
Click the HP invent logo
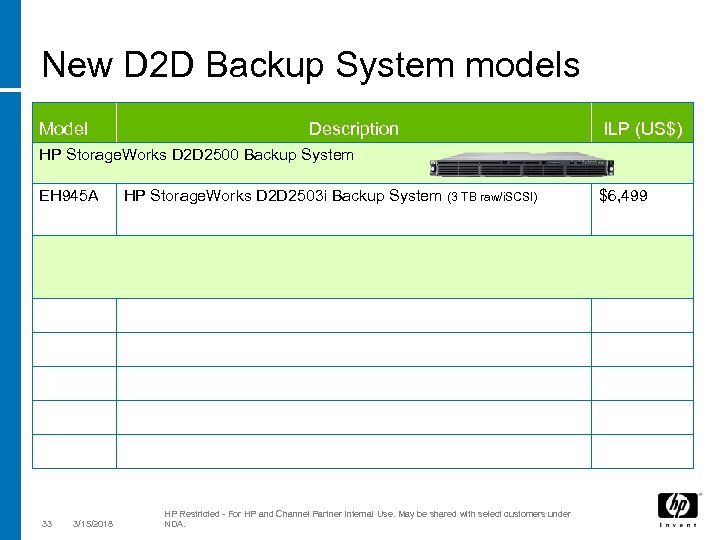pyautogui.click(x=678, y=509)
